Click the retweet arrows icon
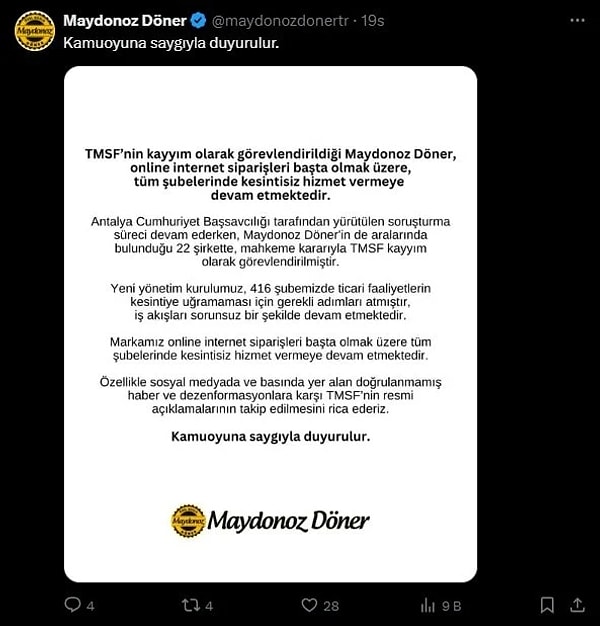Image resolution: width=600 pixels, height=626 pixels. 191,605
